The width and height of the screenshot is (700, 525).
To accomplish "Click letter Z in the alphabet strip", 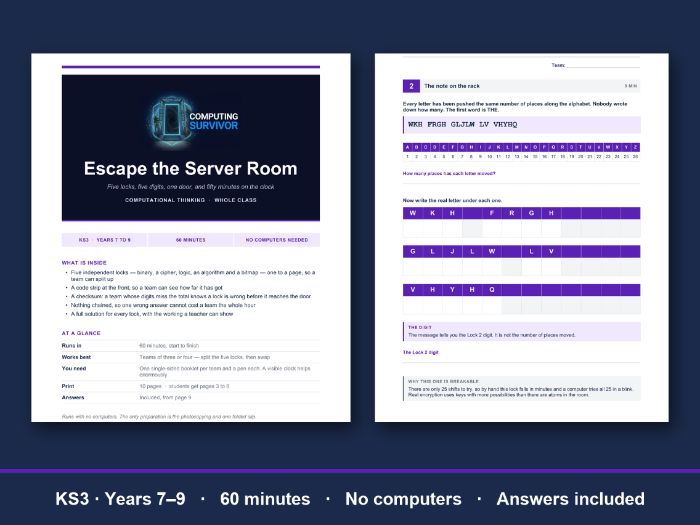I will coord(635,147).
